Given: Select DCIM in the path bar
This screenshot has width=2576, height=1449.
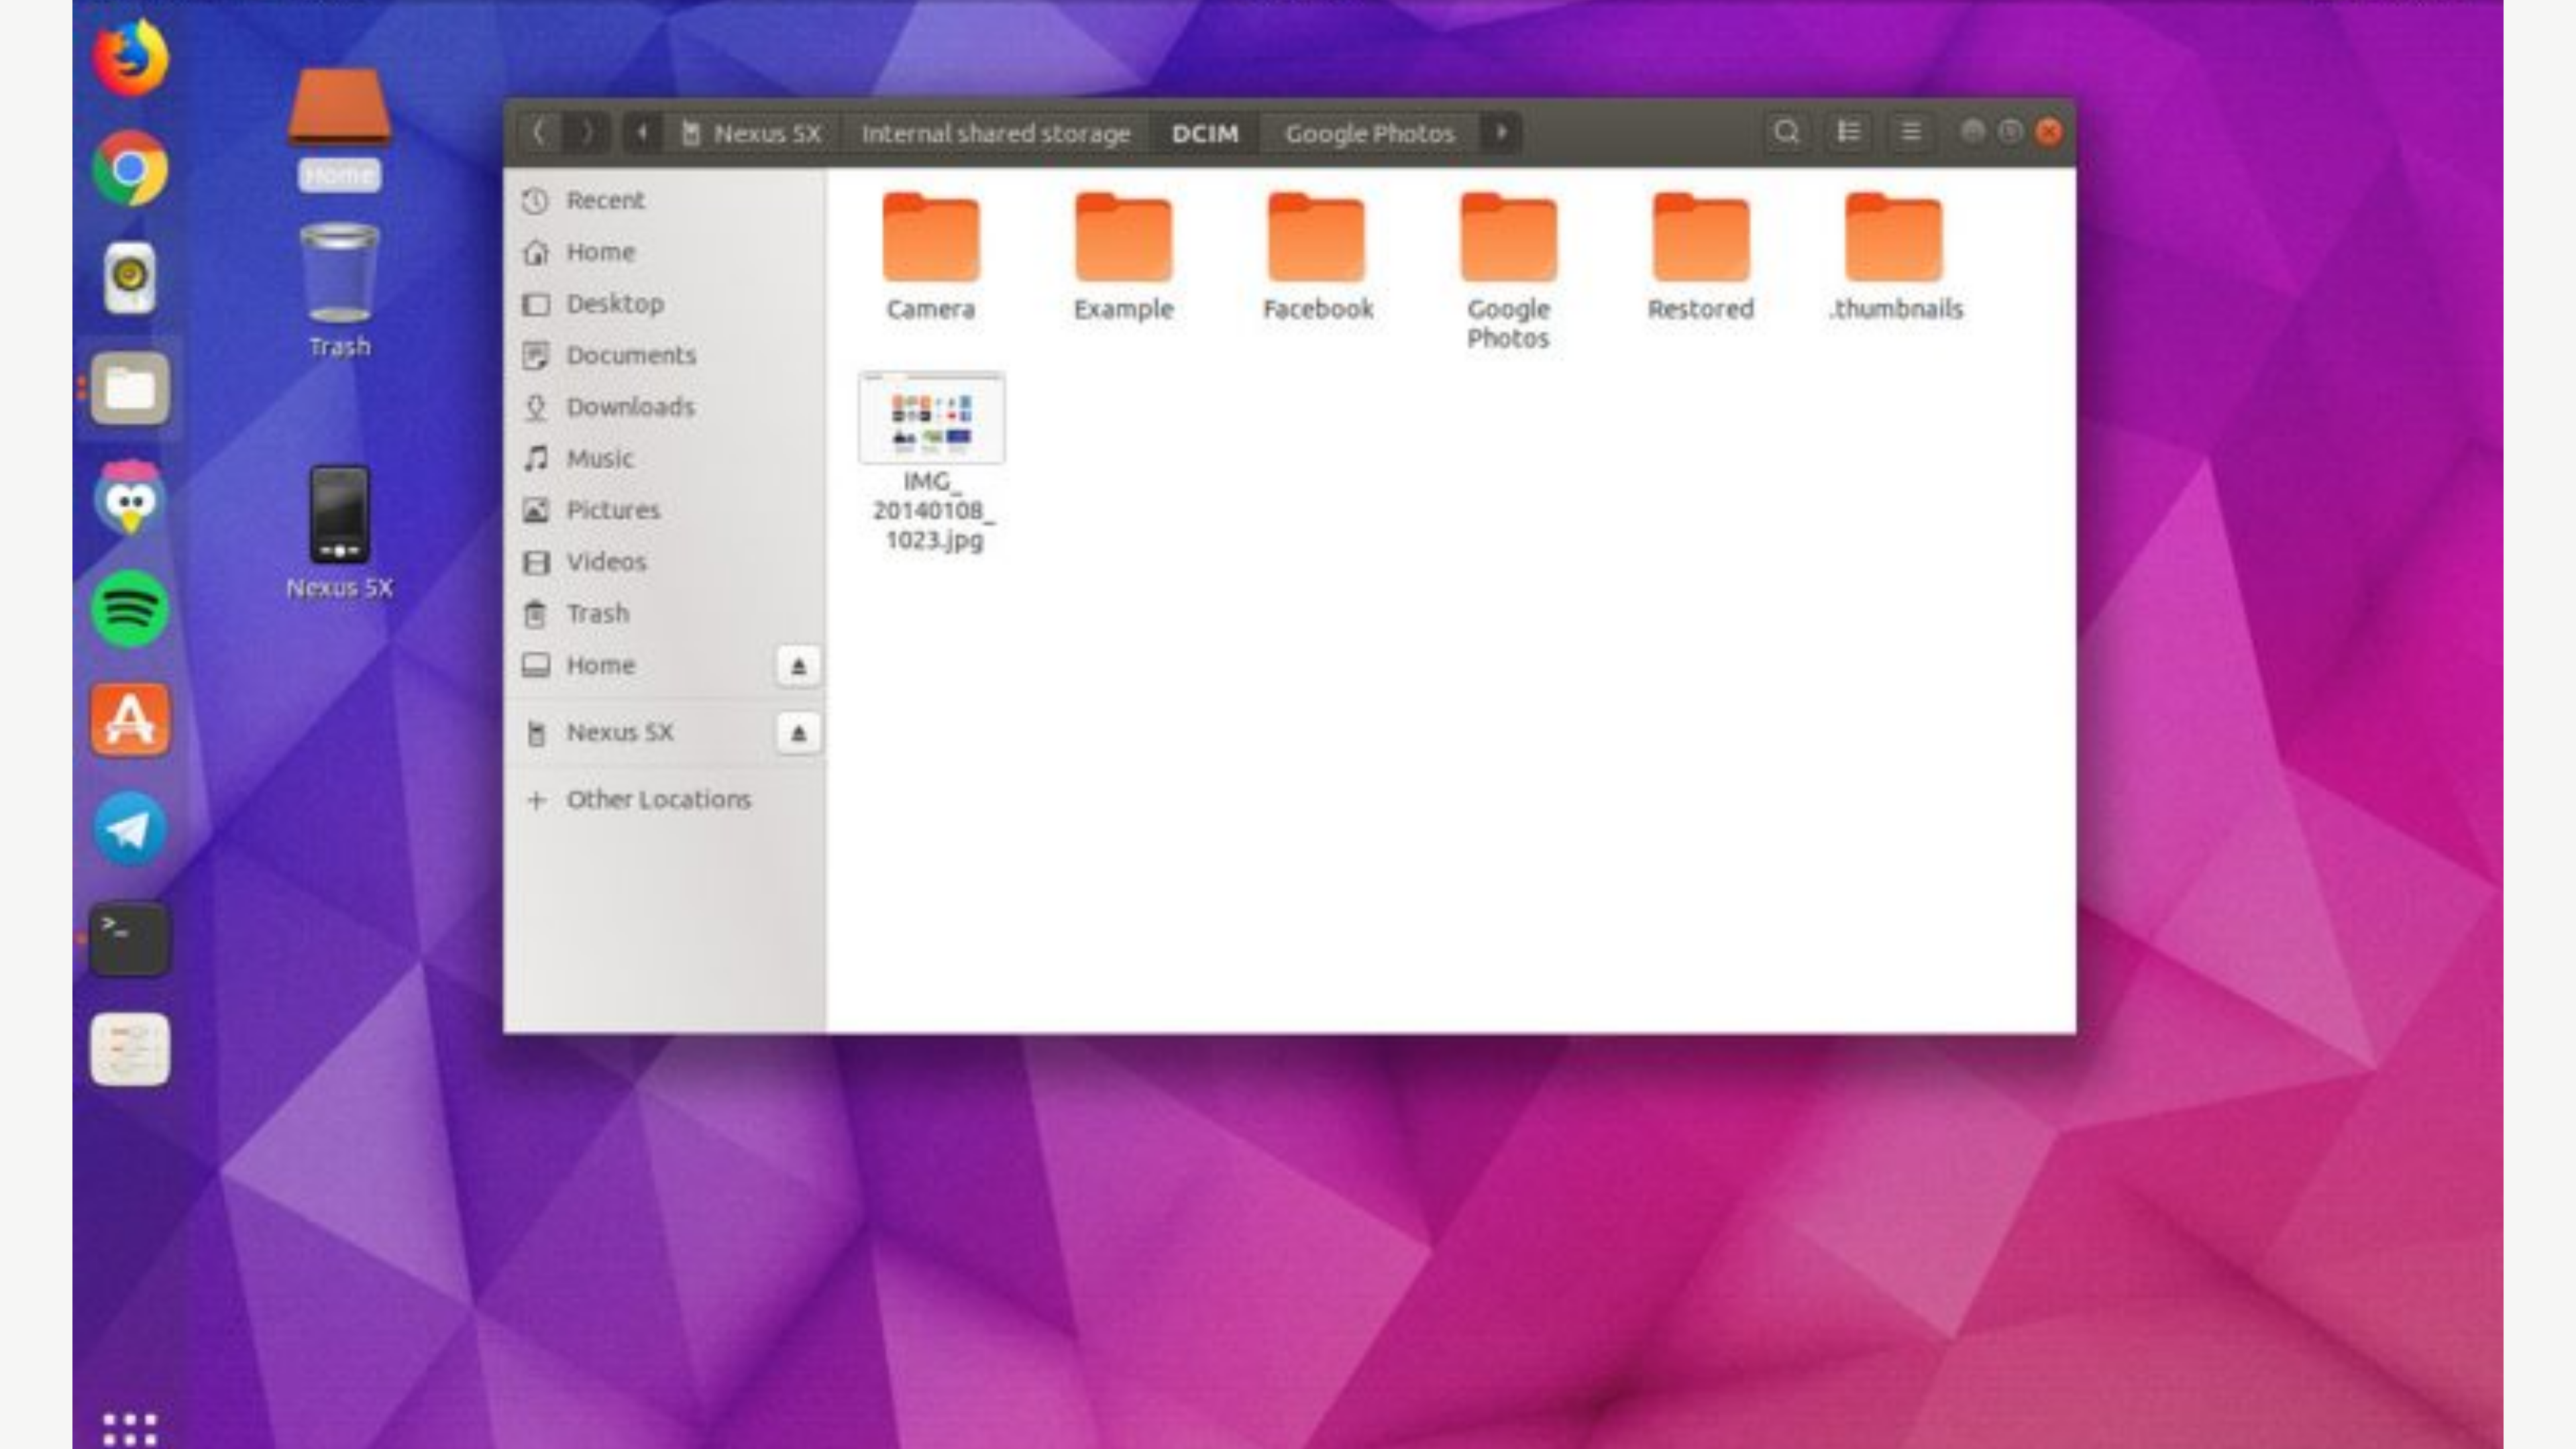Looking at the screenshot, I should [1205, 133].
